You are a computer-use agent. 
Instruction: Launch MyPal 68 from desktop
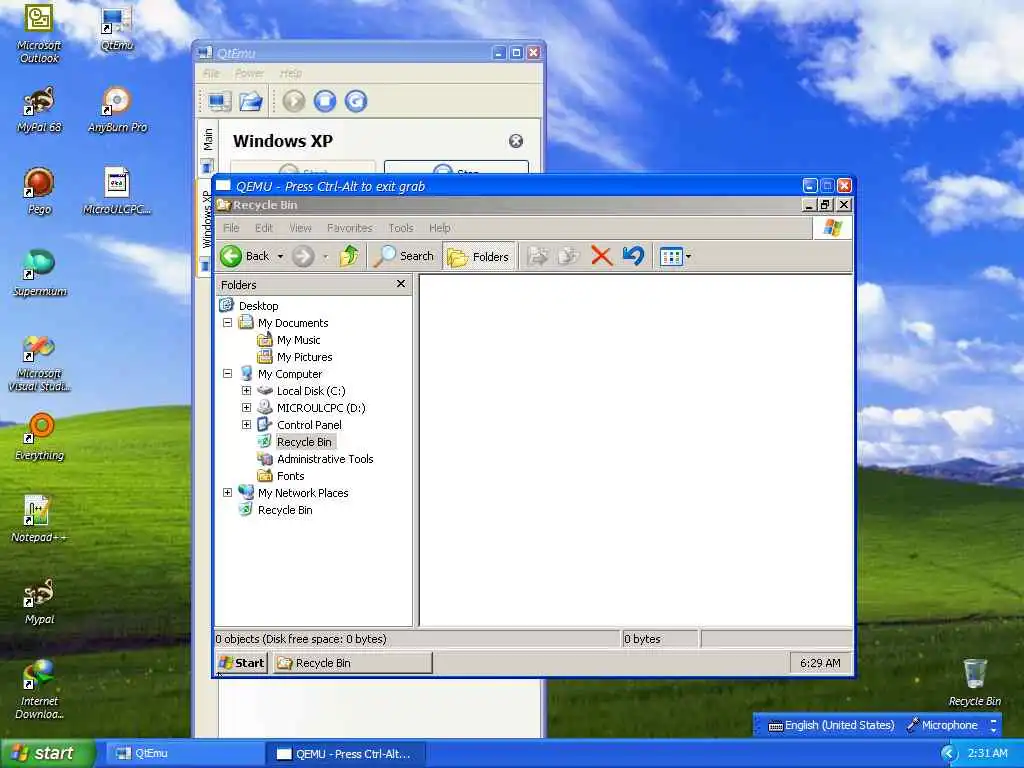pyautogui.click(x=39, y=110)
